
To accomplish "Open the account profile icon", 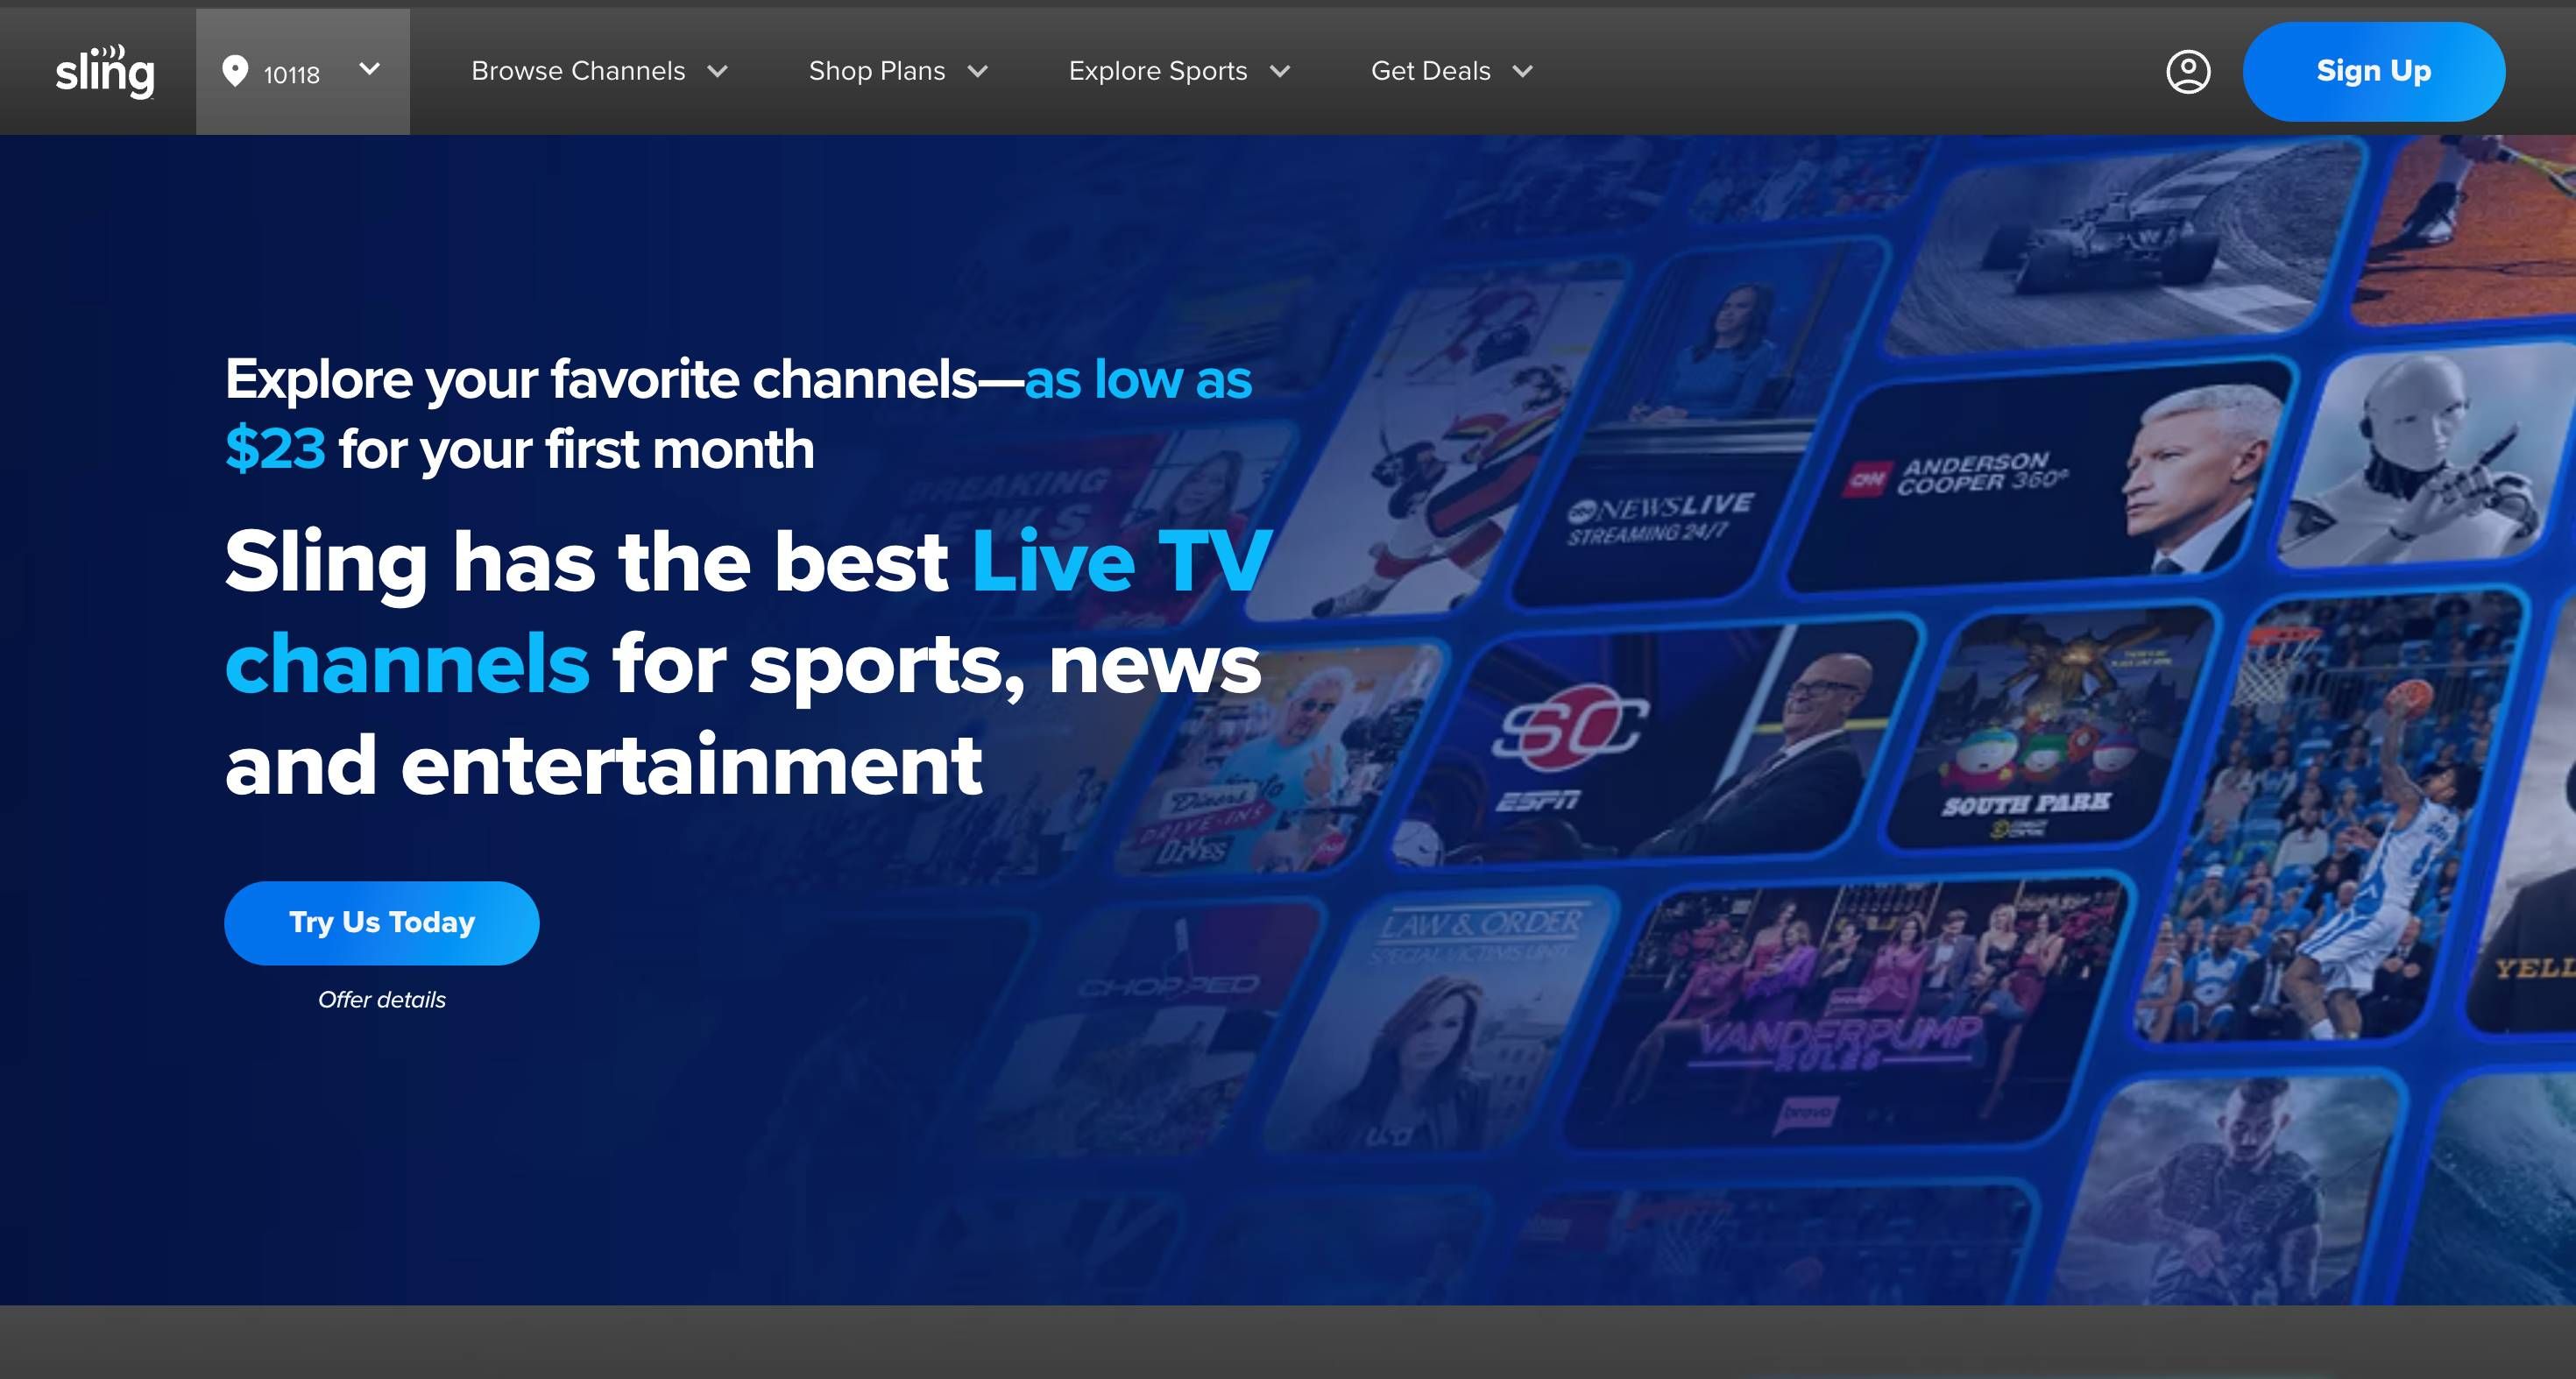I will [2189, 71].
